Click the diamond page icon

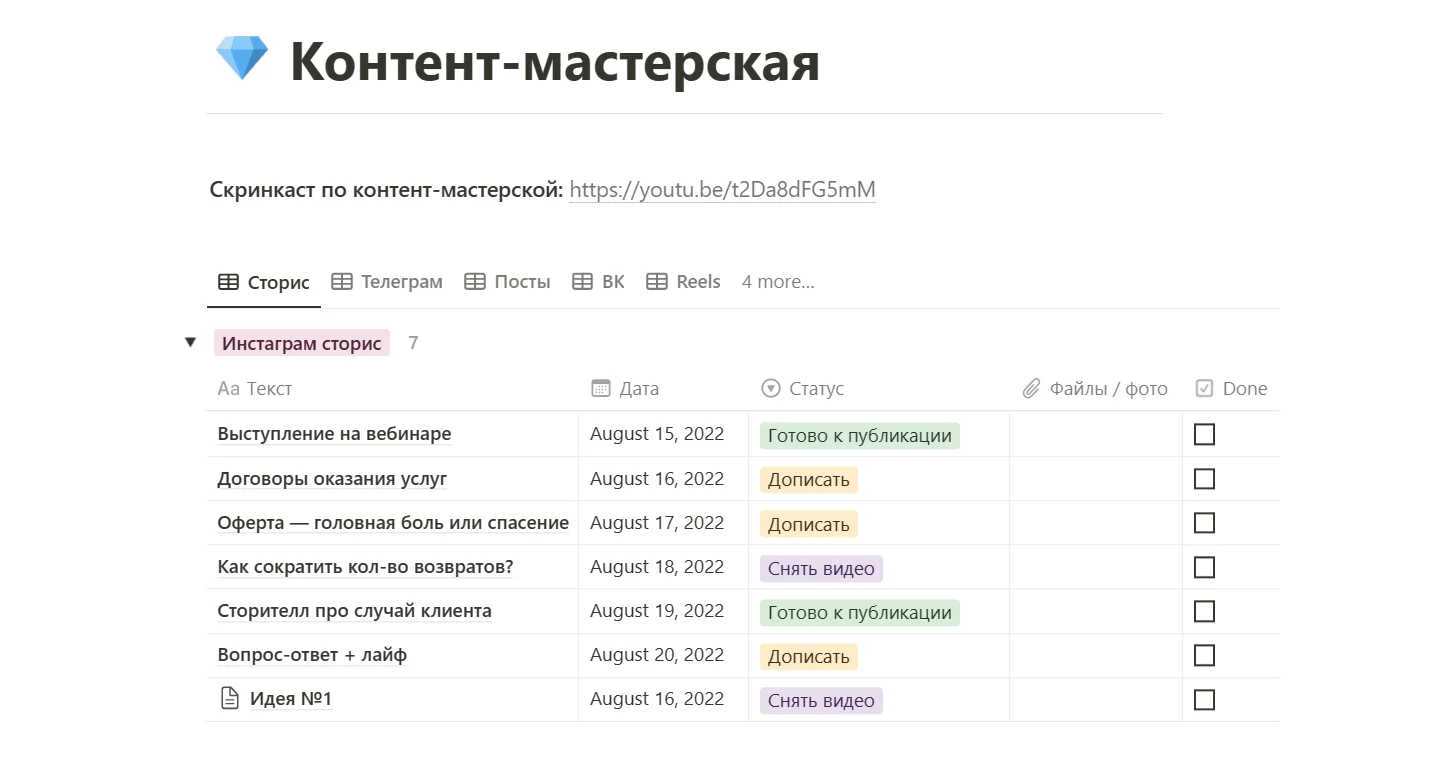242,59
